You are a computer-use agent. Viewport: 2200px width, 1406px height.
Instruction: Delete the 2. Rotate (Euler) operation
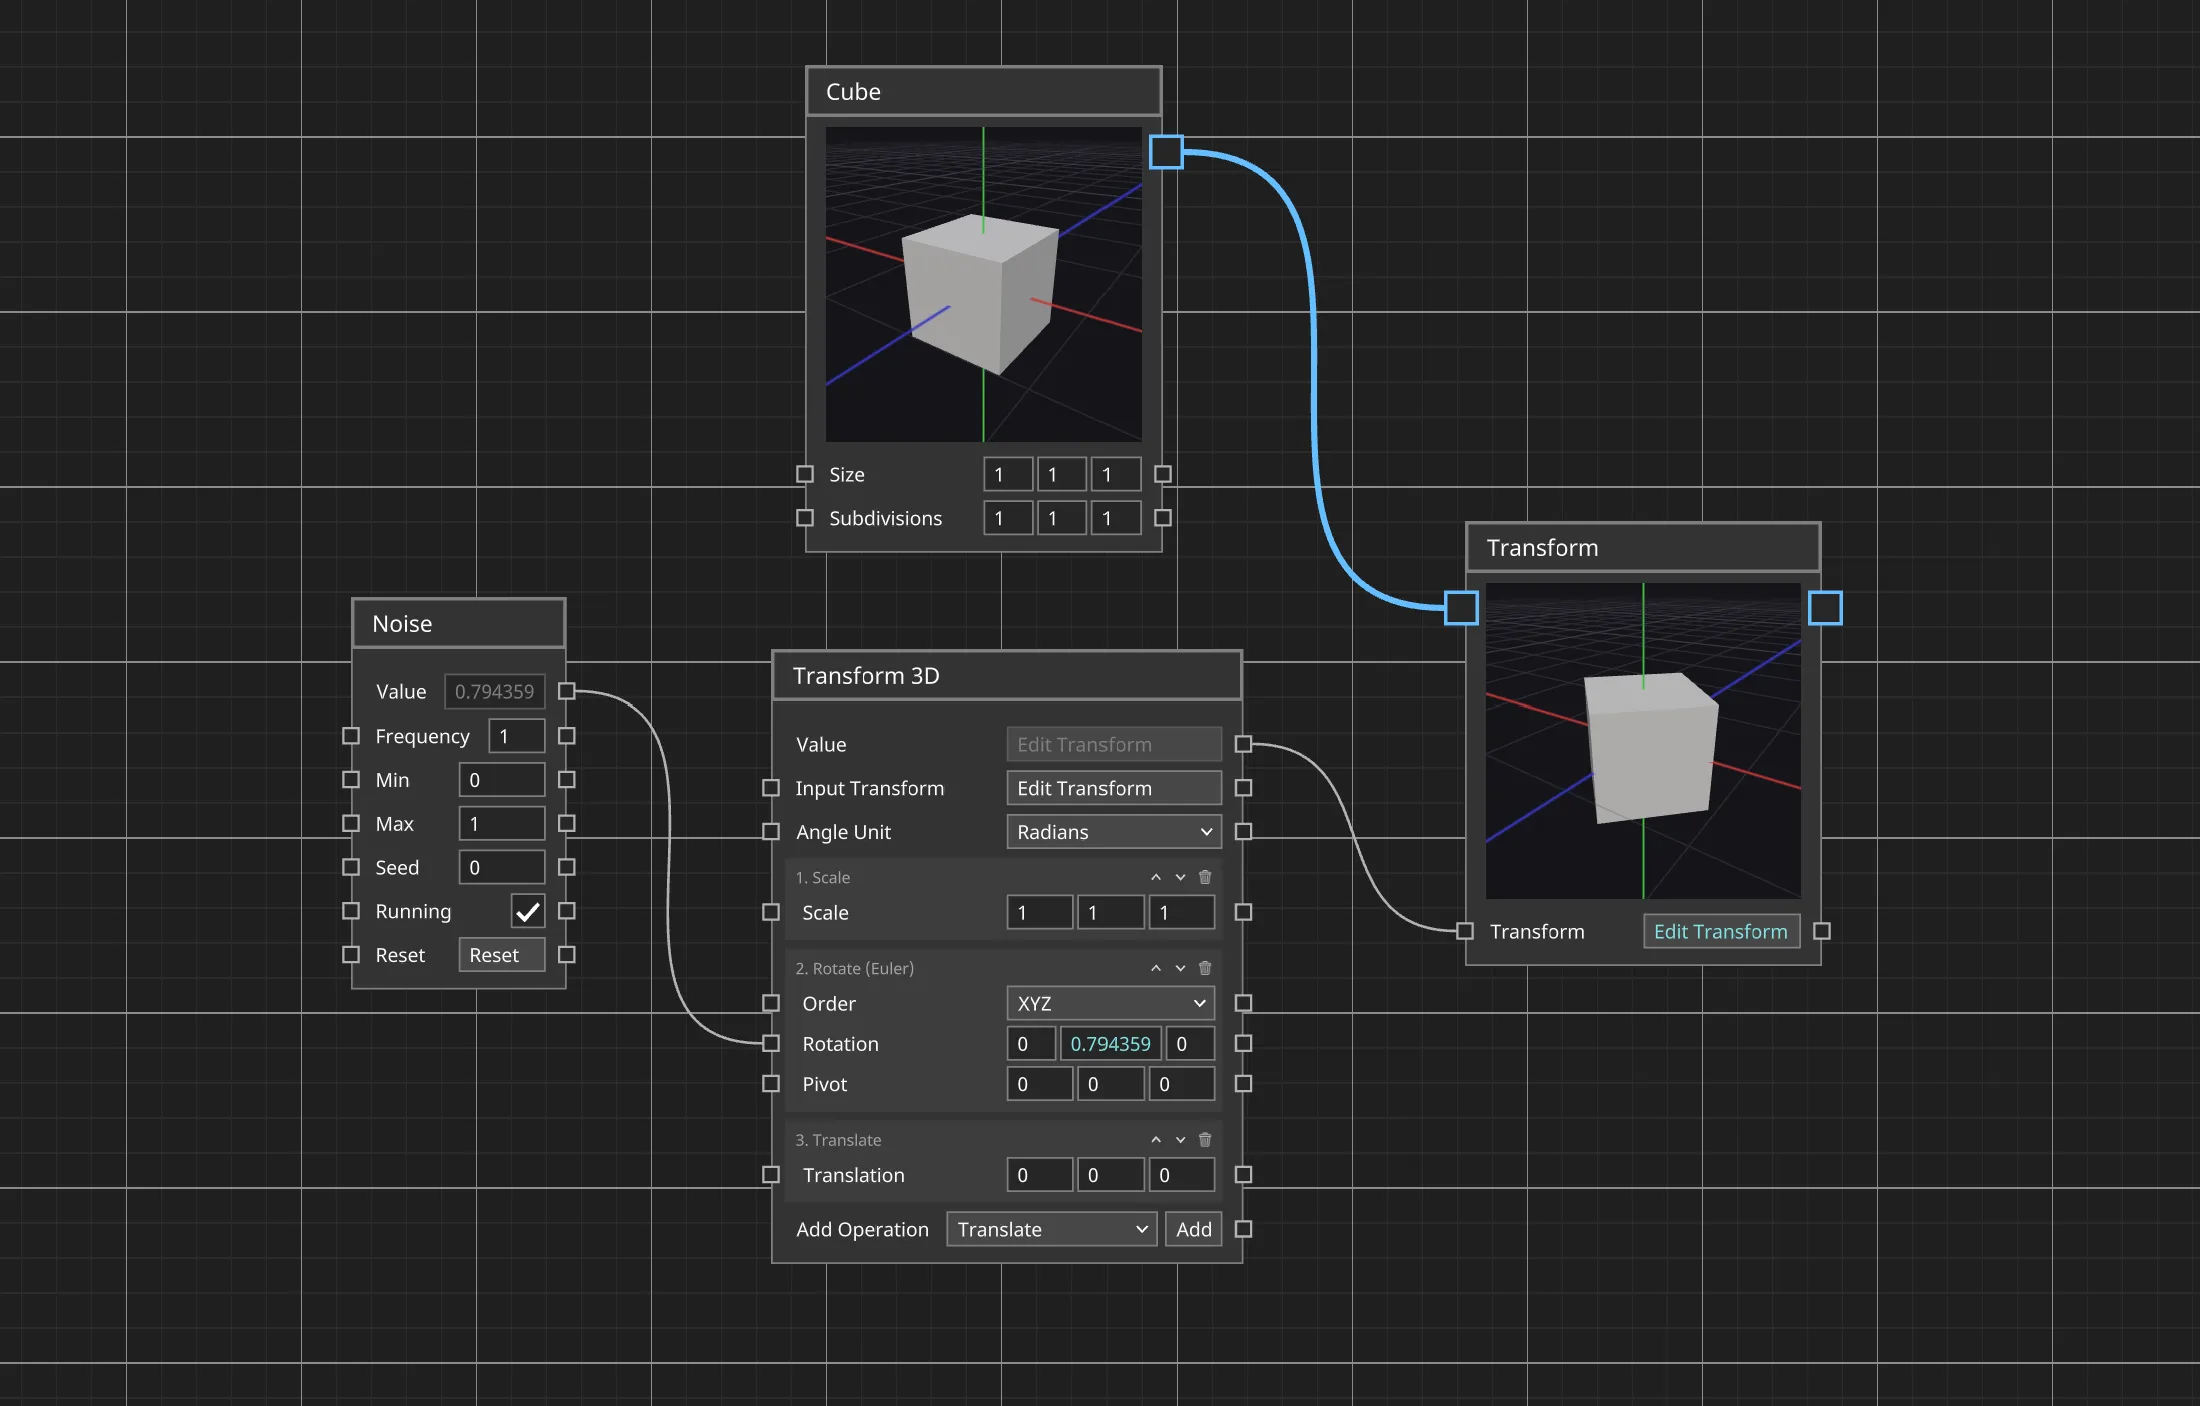point(1205,968)
